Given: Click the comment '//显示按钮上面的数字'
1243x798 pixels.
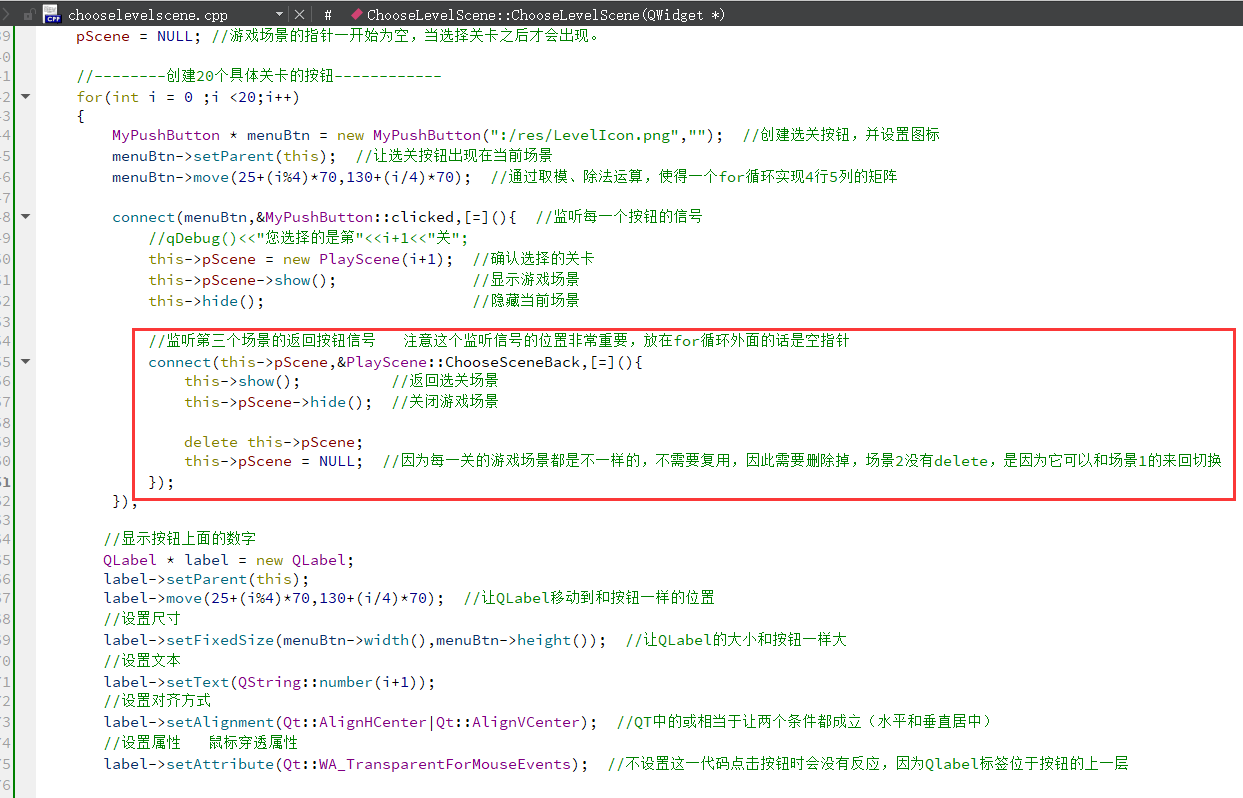Looking at the screenshot, I should coord(180,539).
